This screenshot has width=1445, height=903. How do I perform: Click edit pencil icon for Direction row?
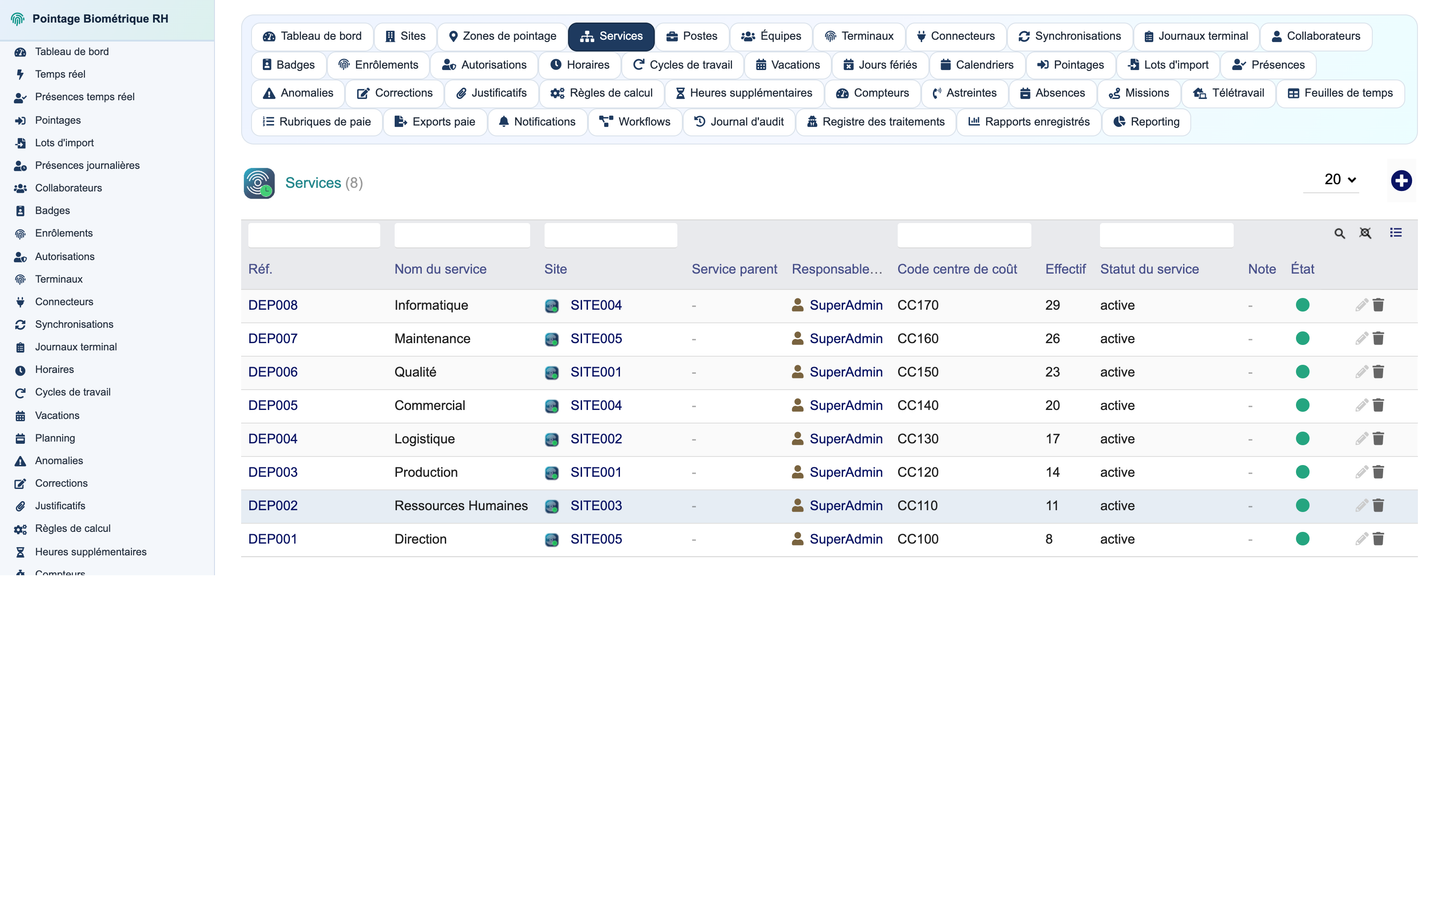tap(1361, 539)
